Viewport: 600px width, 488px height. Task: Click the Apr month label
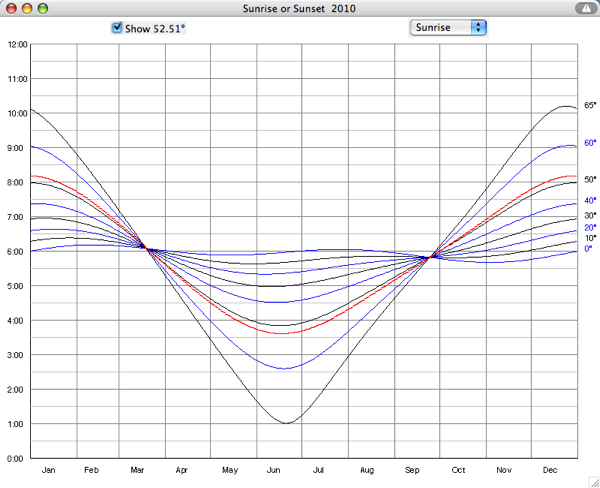(x=181, y=470)
